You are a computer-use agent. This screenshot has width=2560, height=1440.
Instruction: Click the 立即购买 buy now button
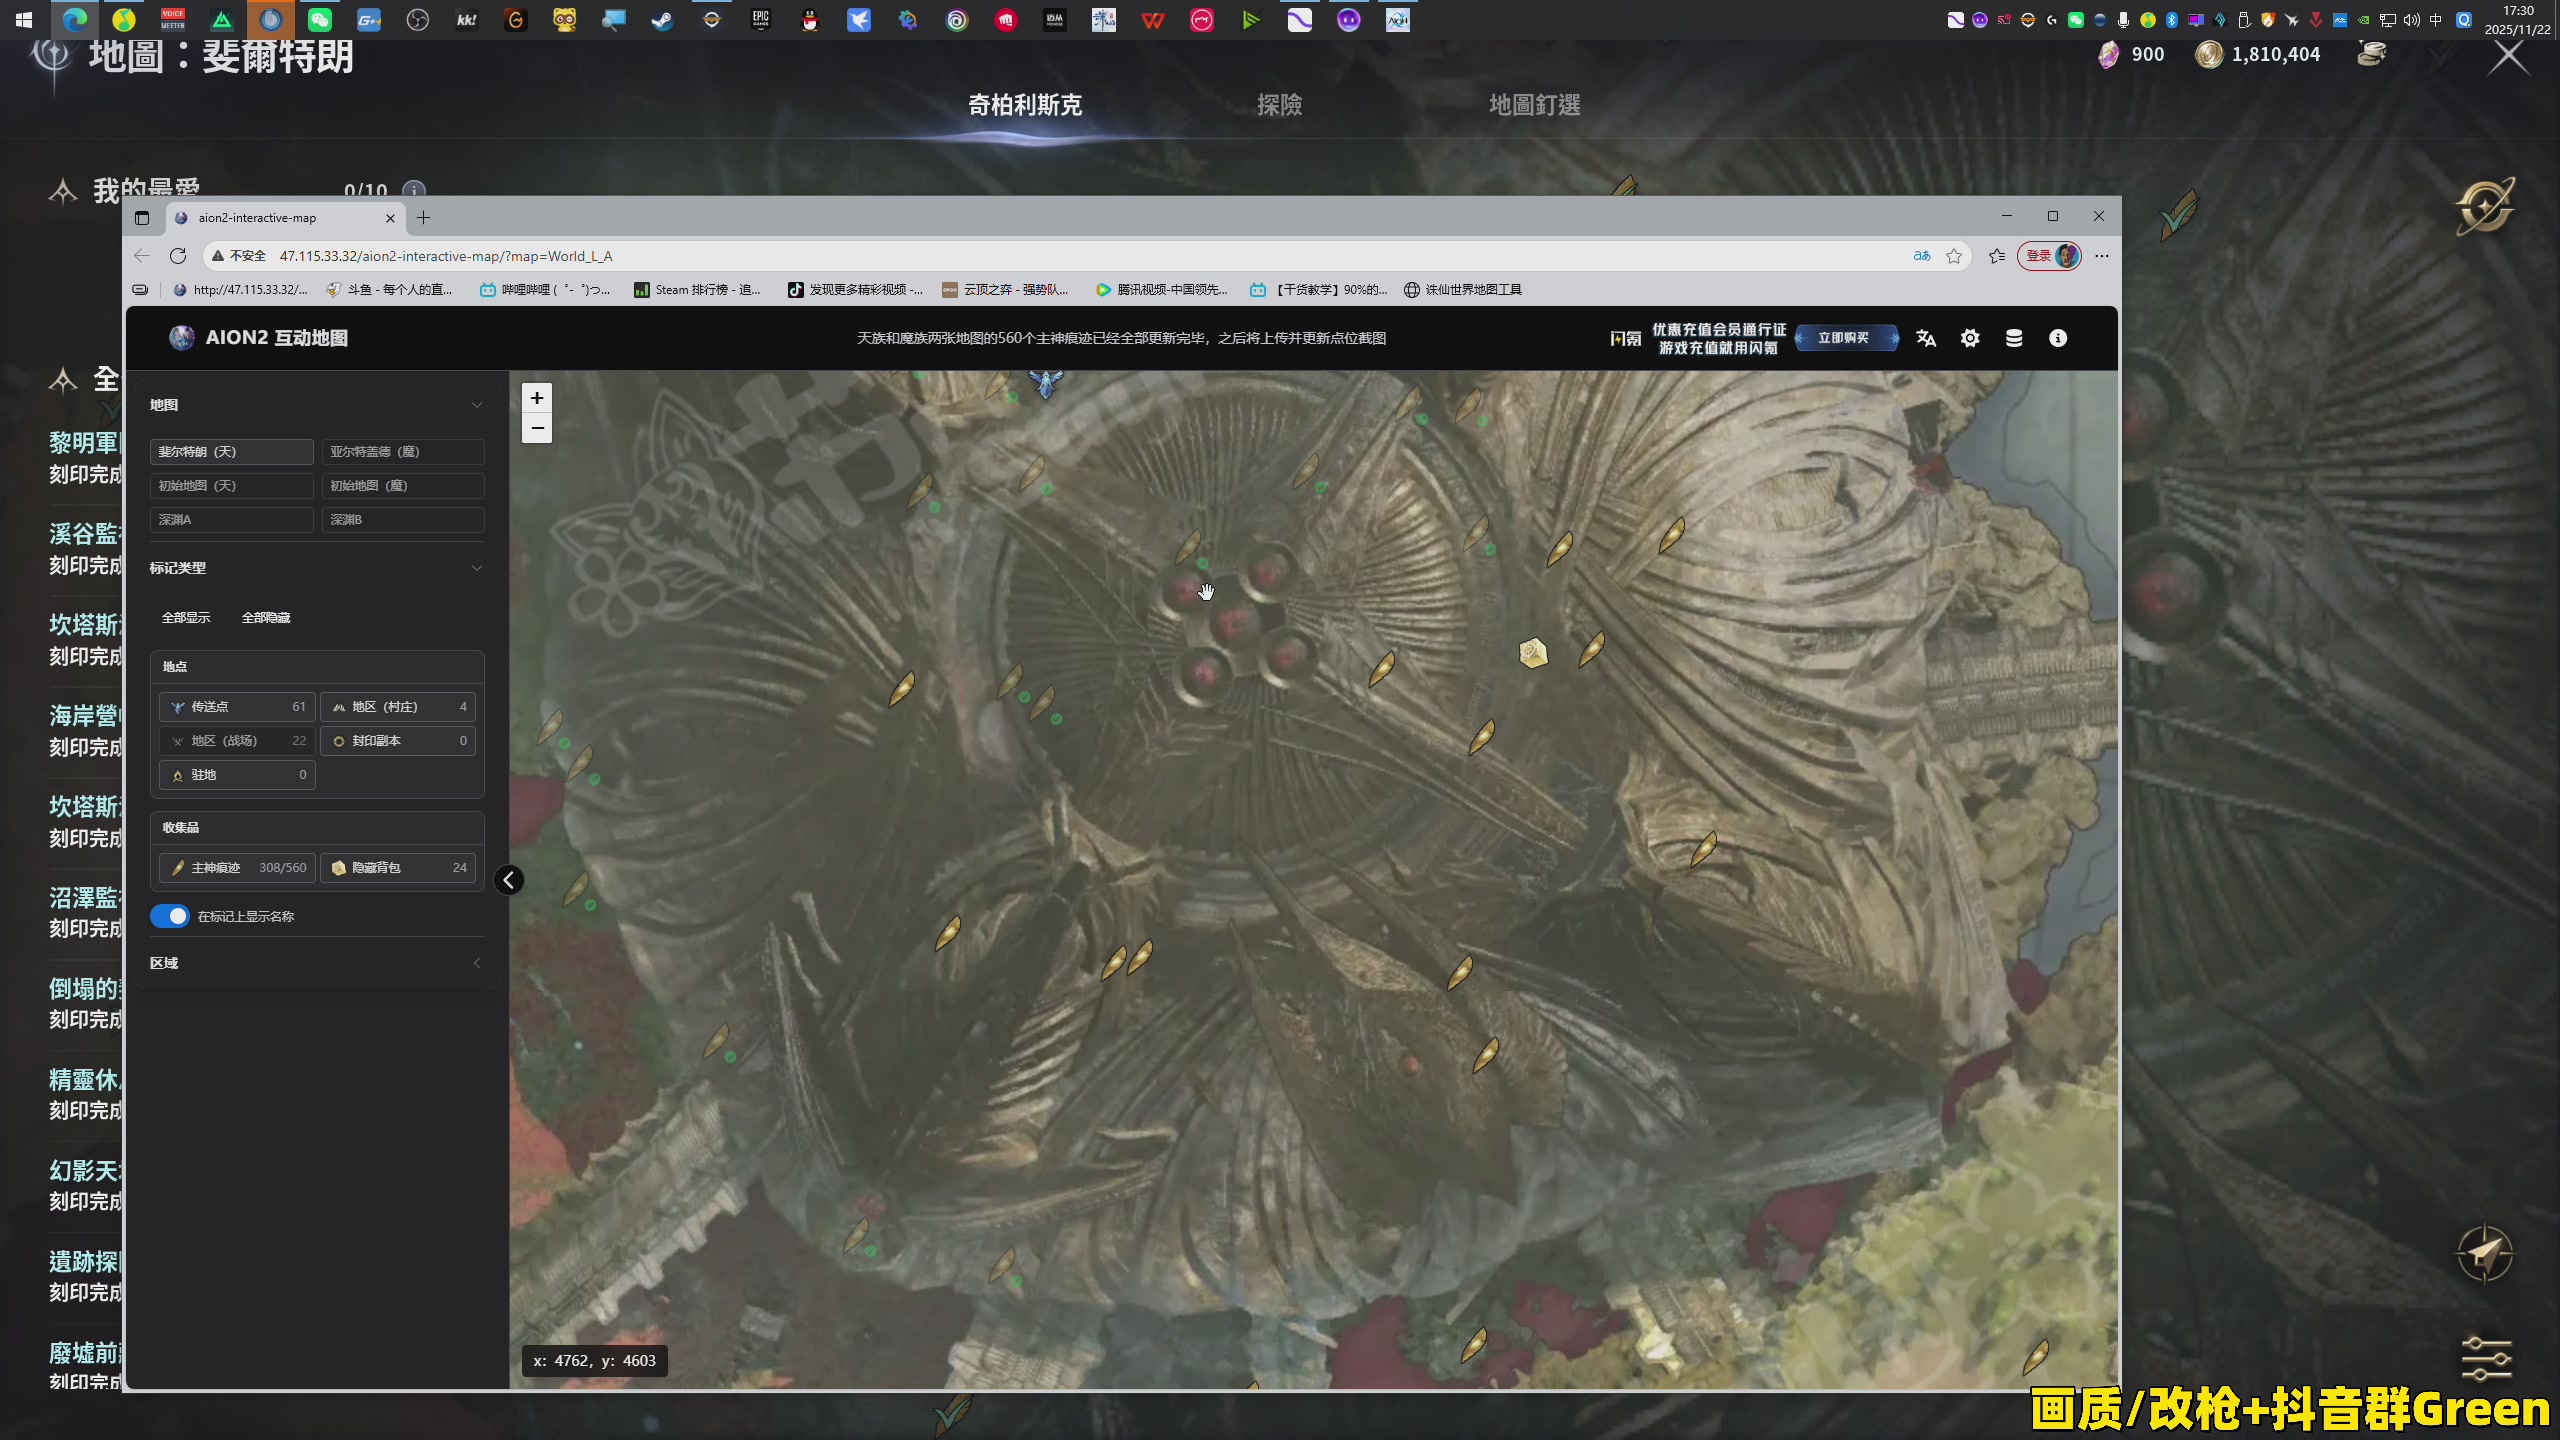[1844, 338]
